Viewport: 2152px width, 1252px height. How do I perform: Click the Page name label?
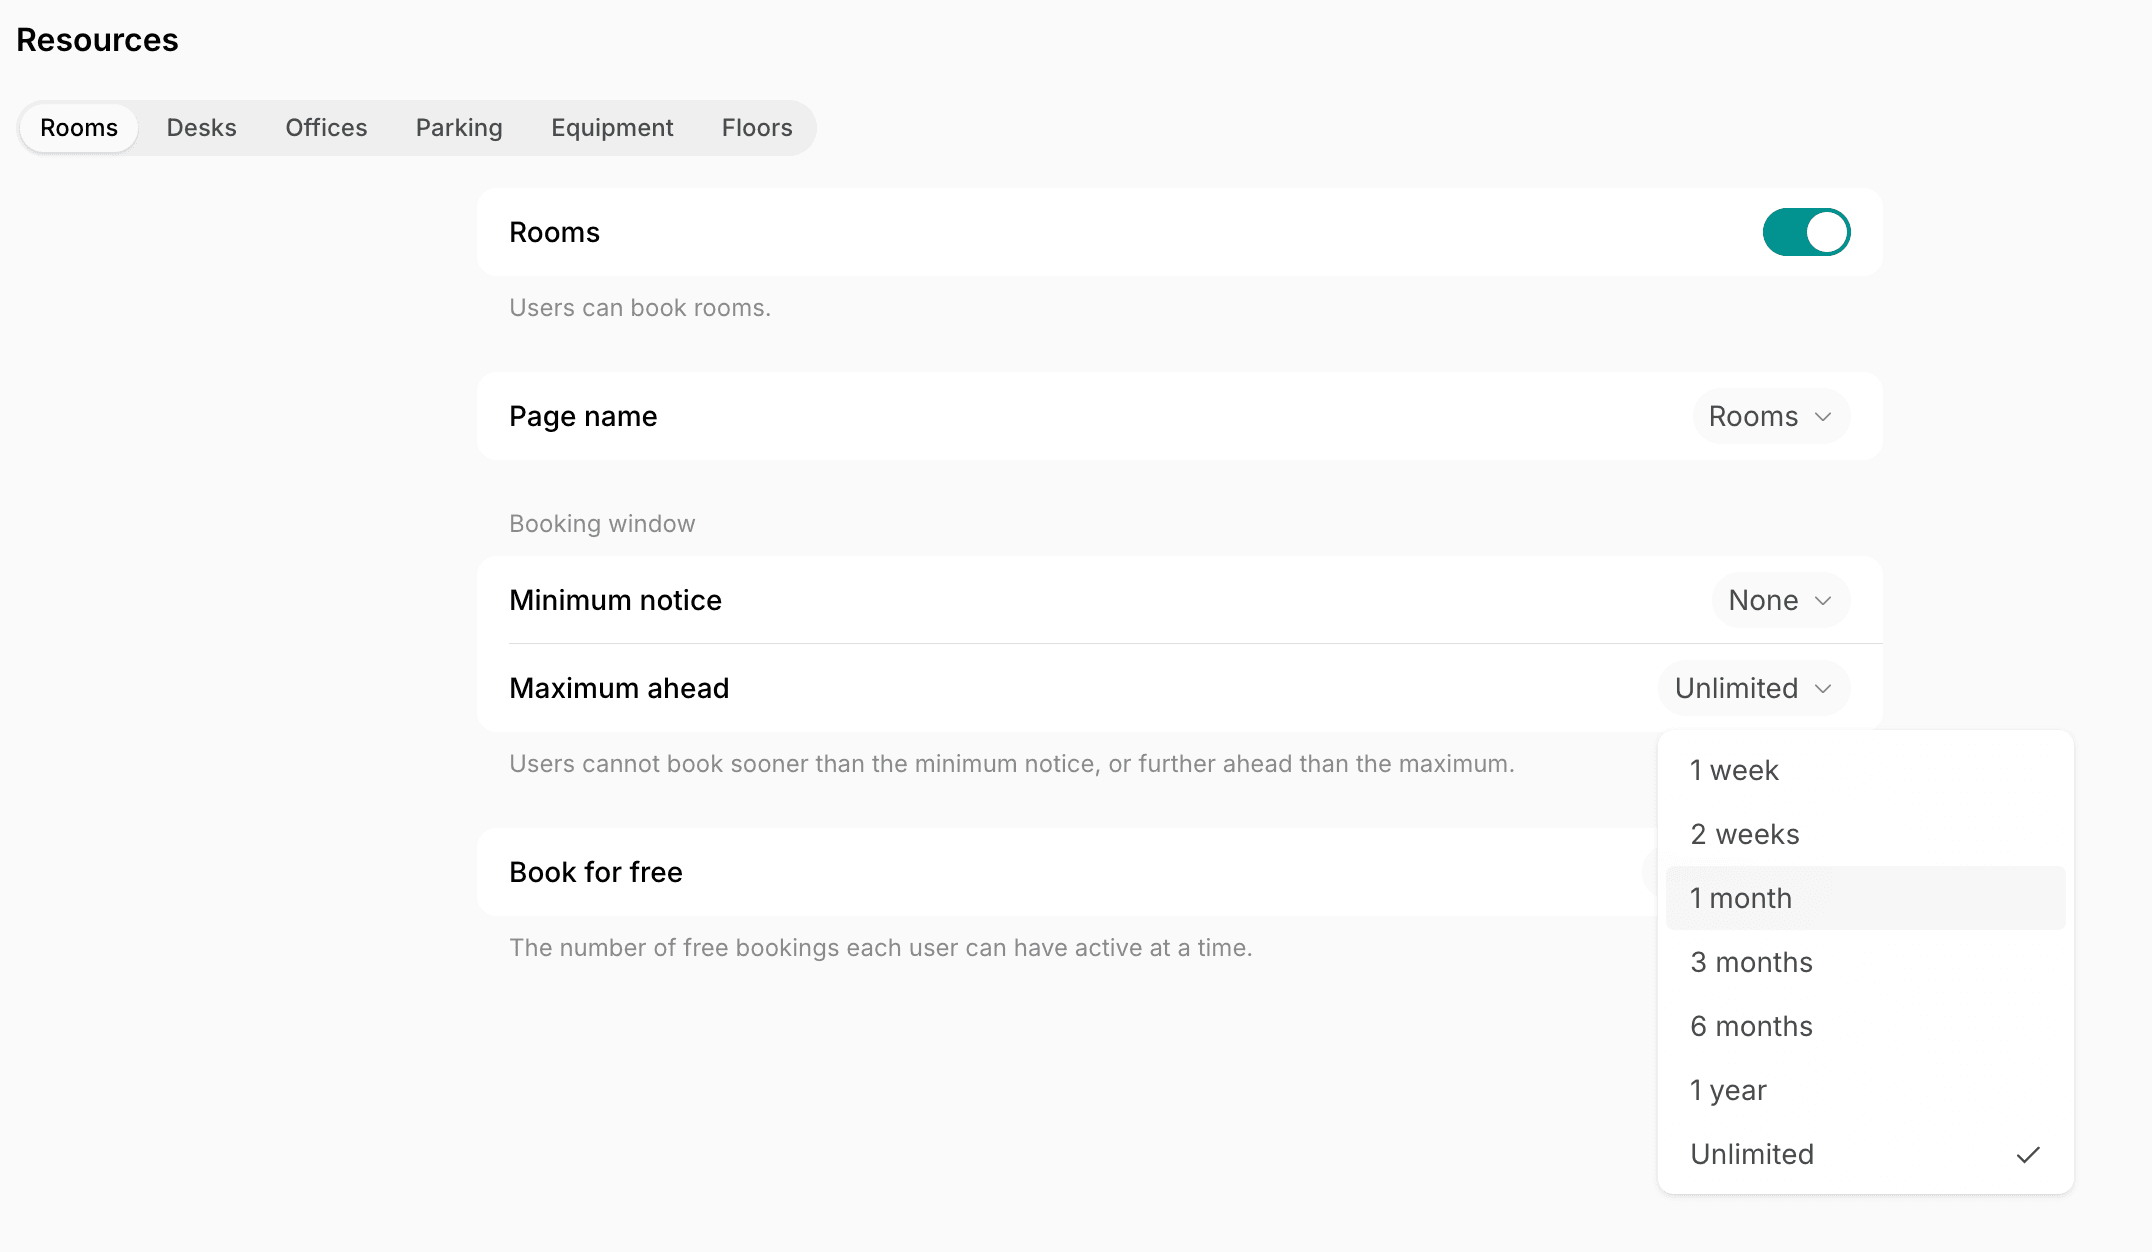pos(583,416)
